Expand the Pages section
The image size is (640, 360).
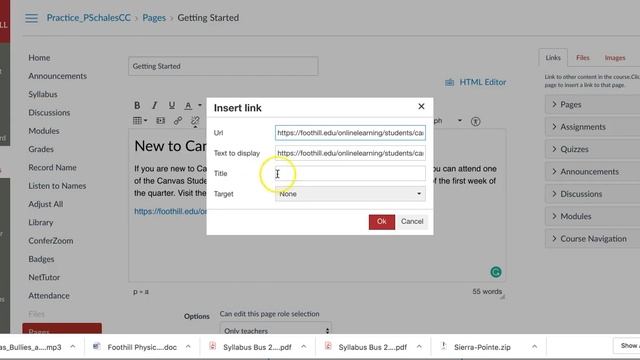tap(592, 104)
